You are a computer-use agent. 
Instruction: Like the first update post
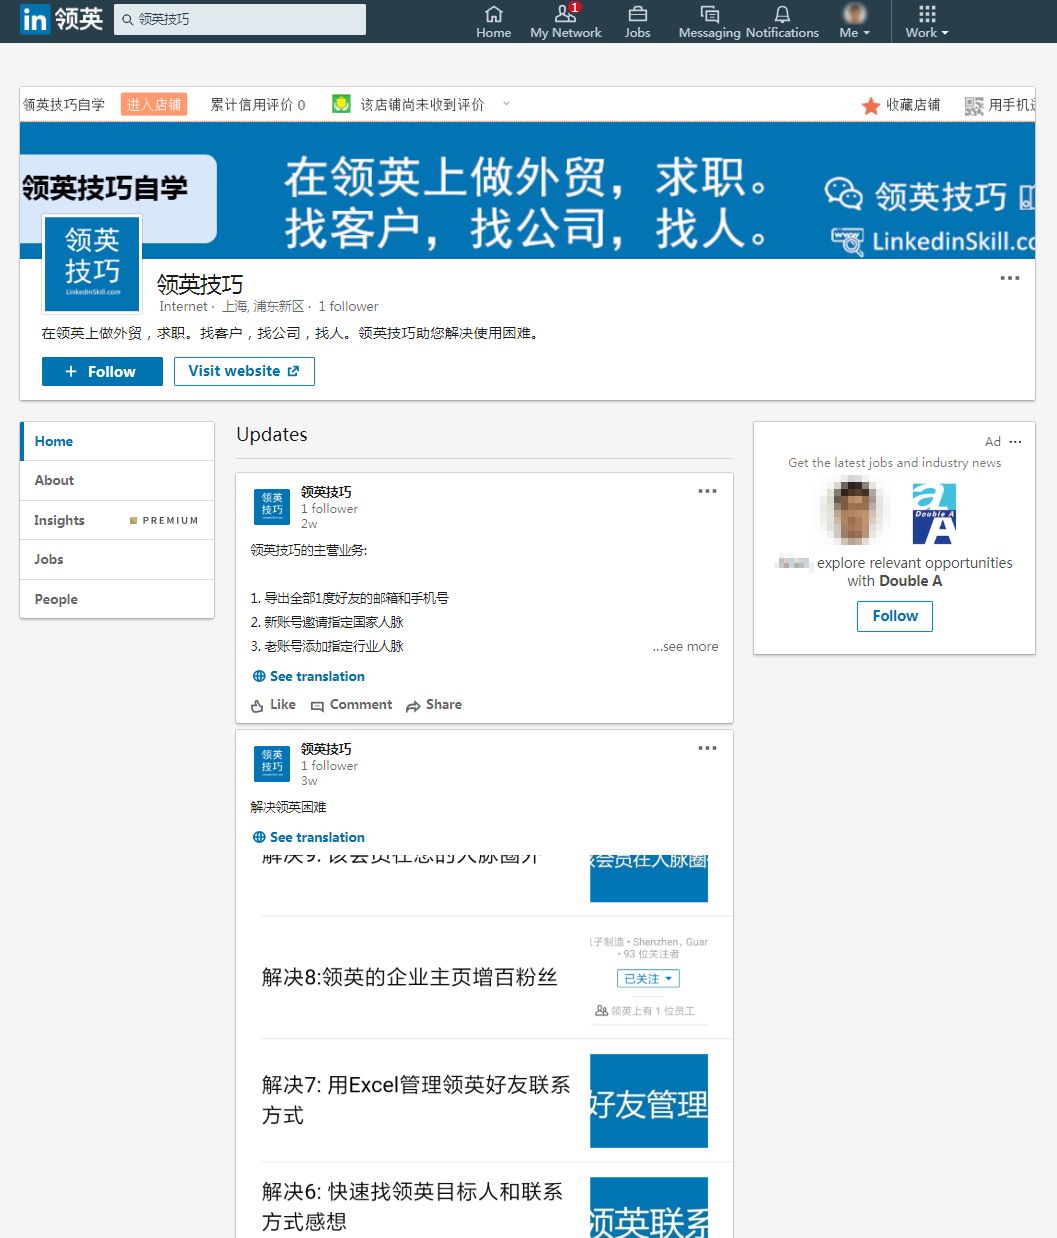pos(273,705)
